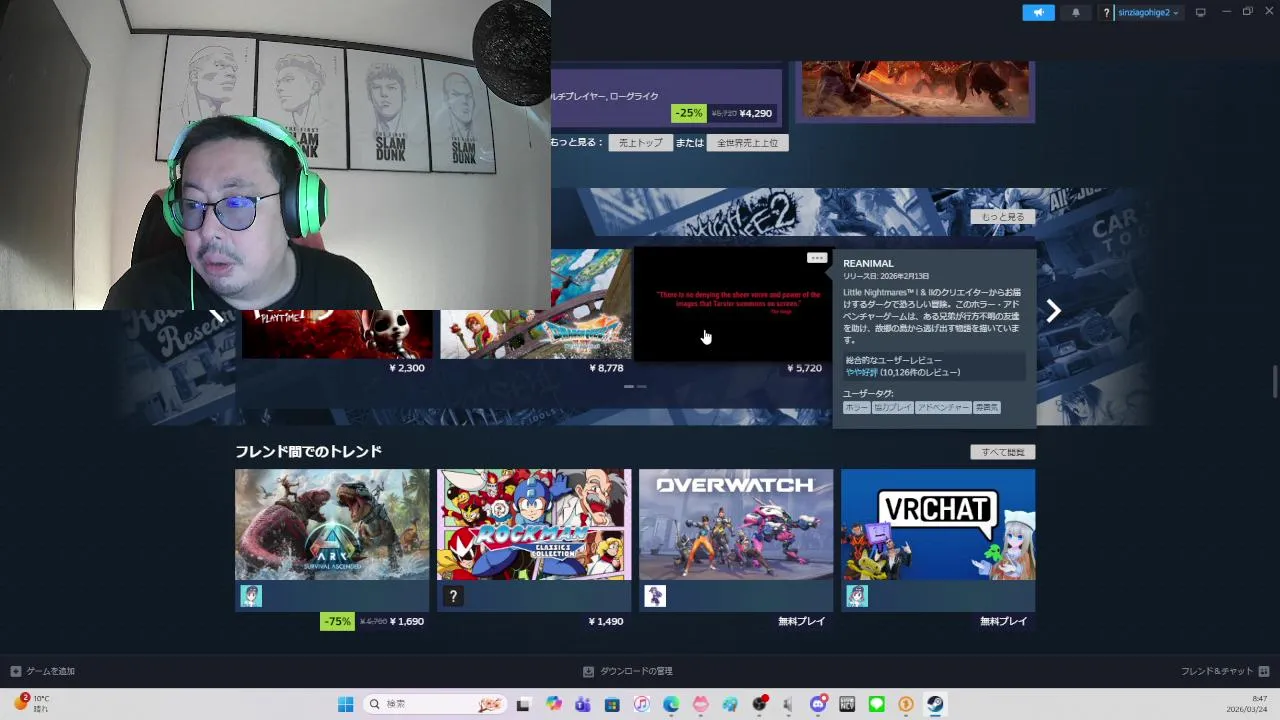Open Windows Start menu
Screen dimensions: 1280x720
345,704
